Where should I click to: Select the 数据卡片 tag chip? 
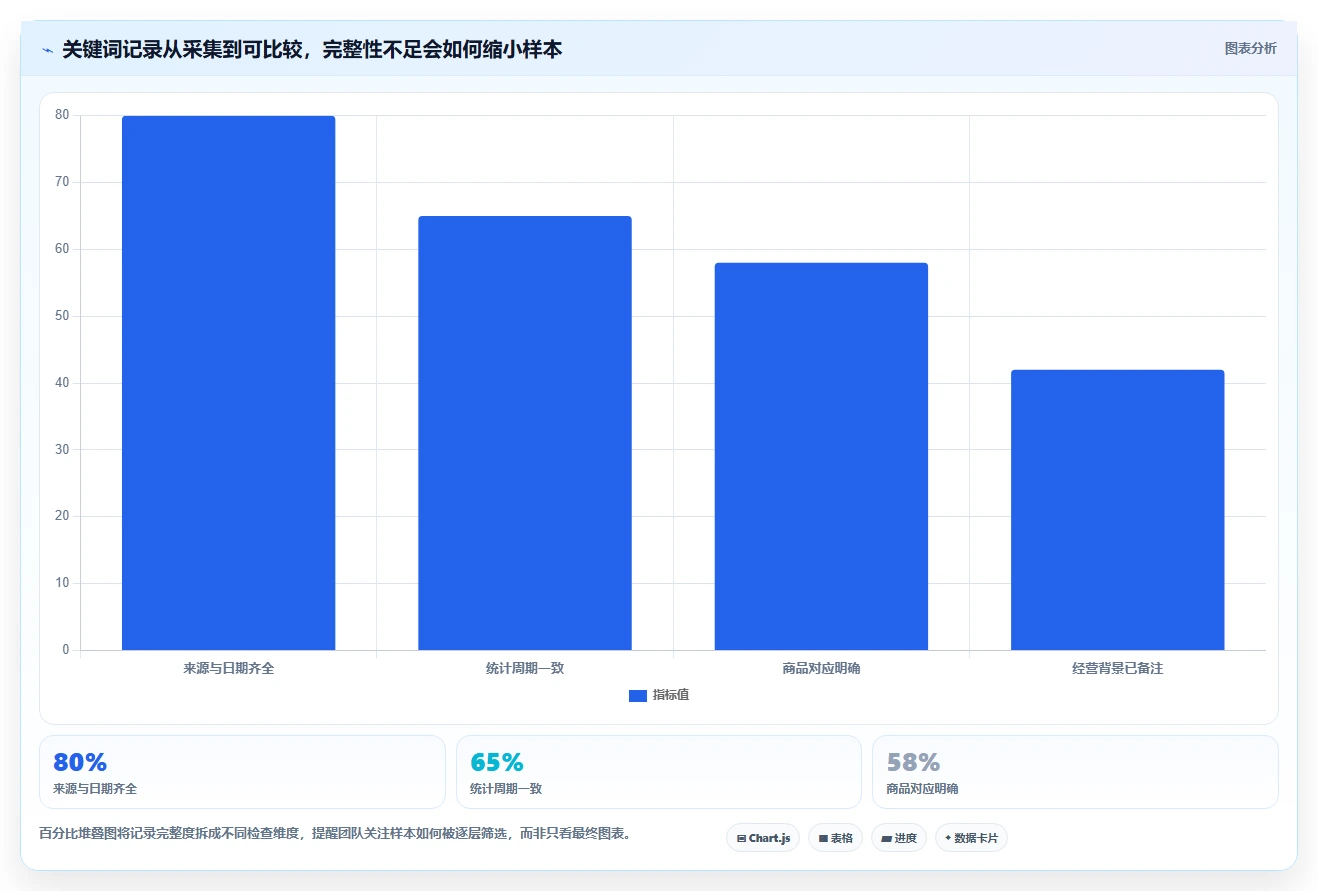[x=971, y=838]
